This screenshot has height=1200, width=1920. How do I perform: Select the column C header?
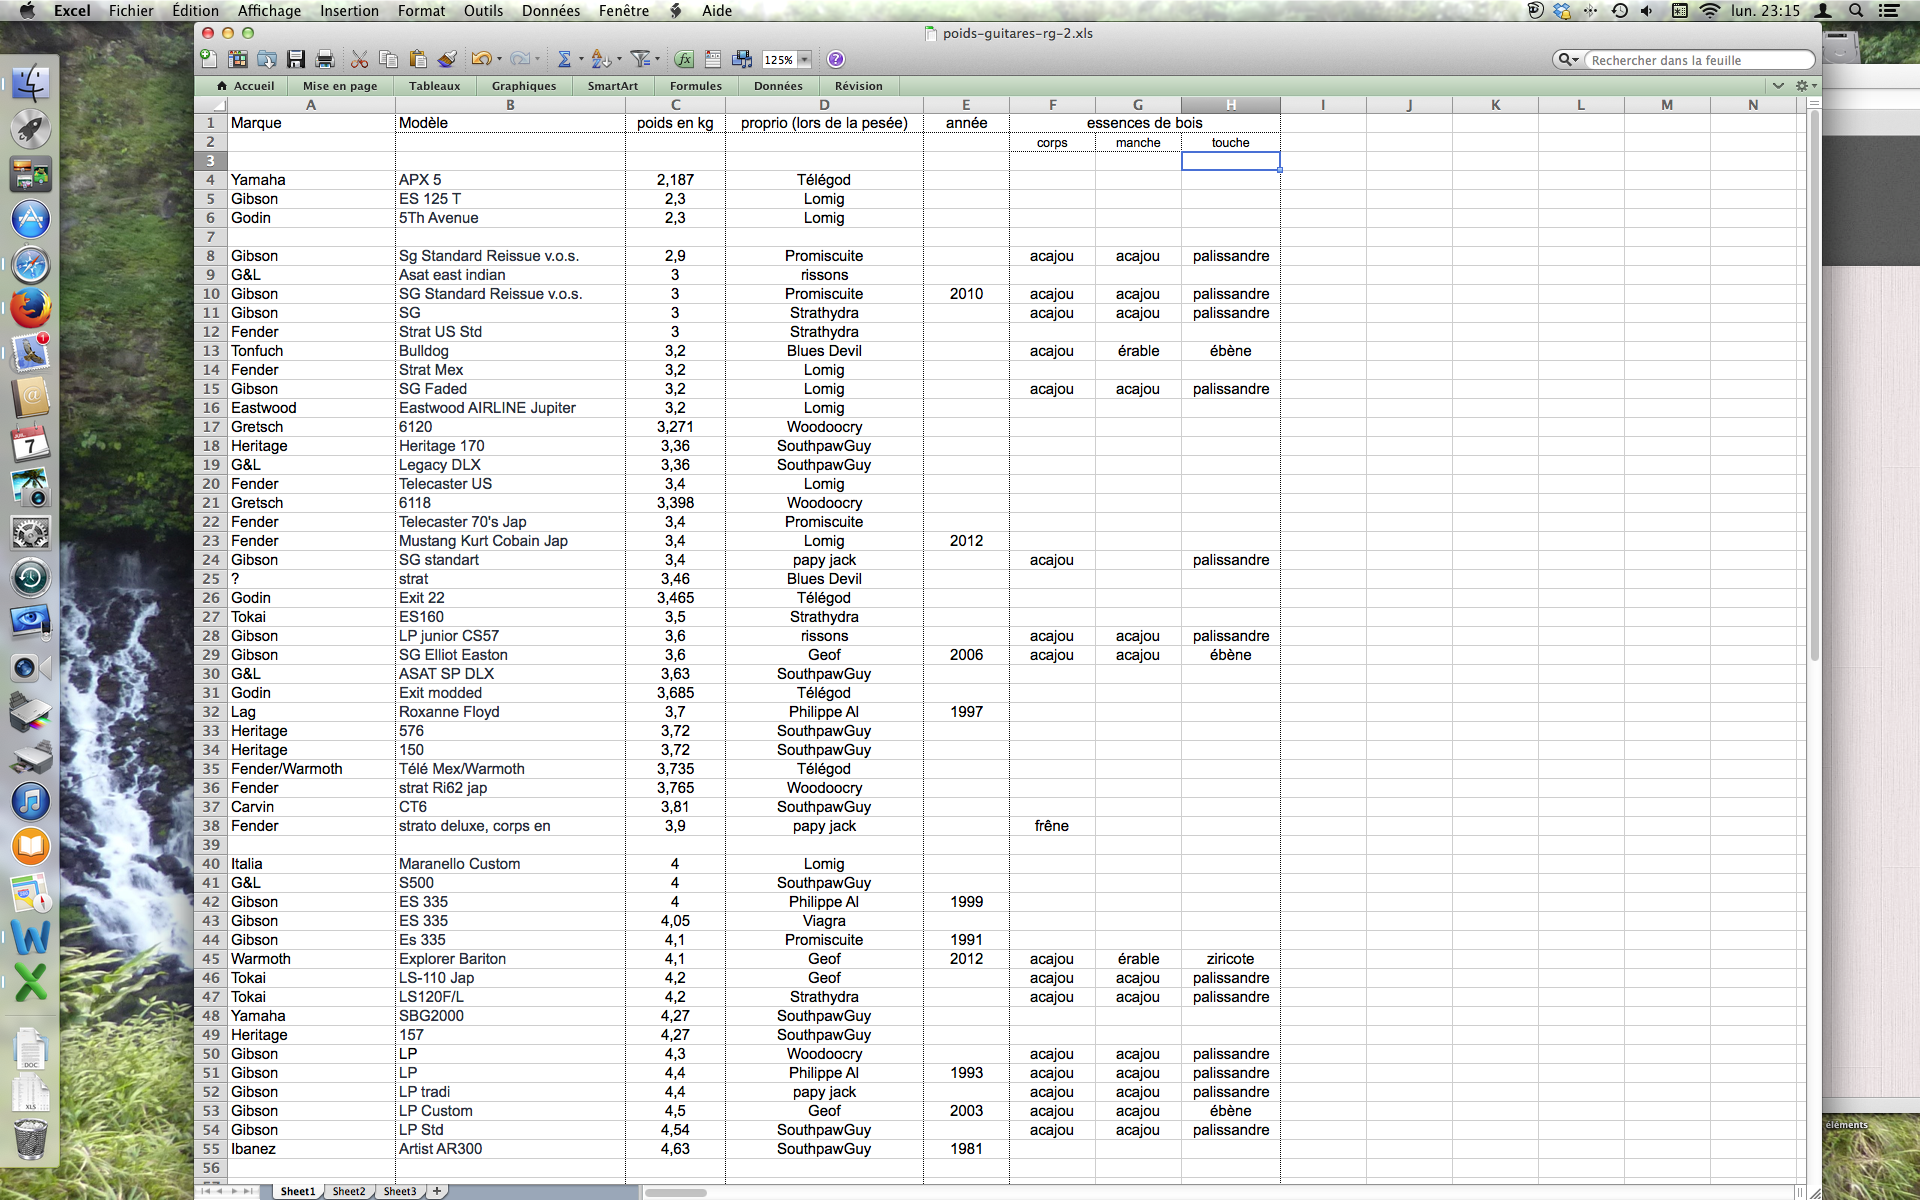tap(675, 105)
